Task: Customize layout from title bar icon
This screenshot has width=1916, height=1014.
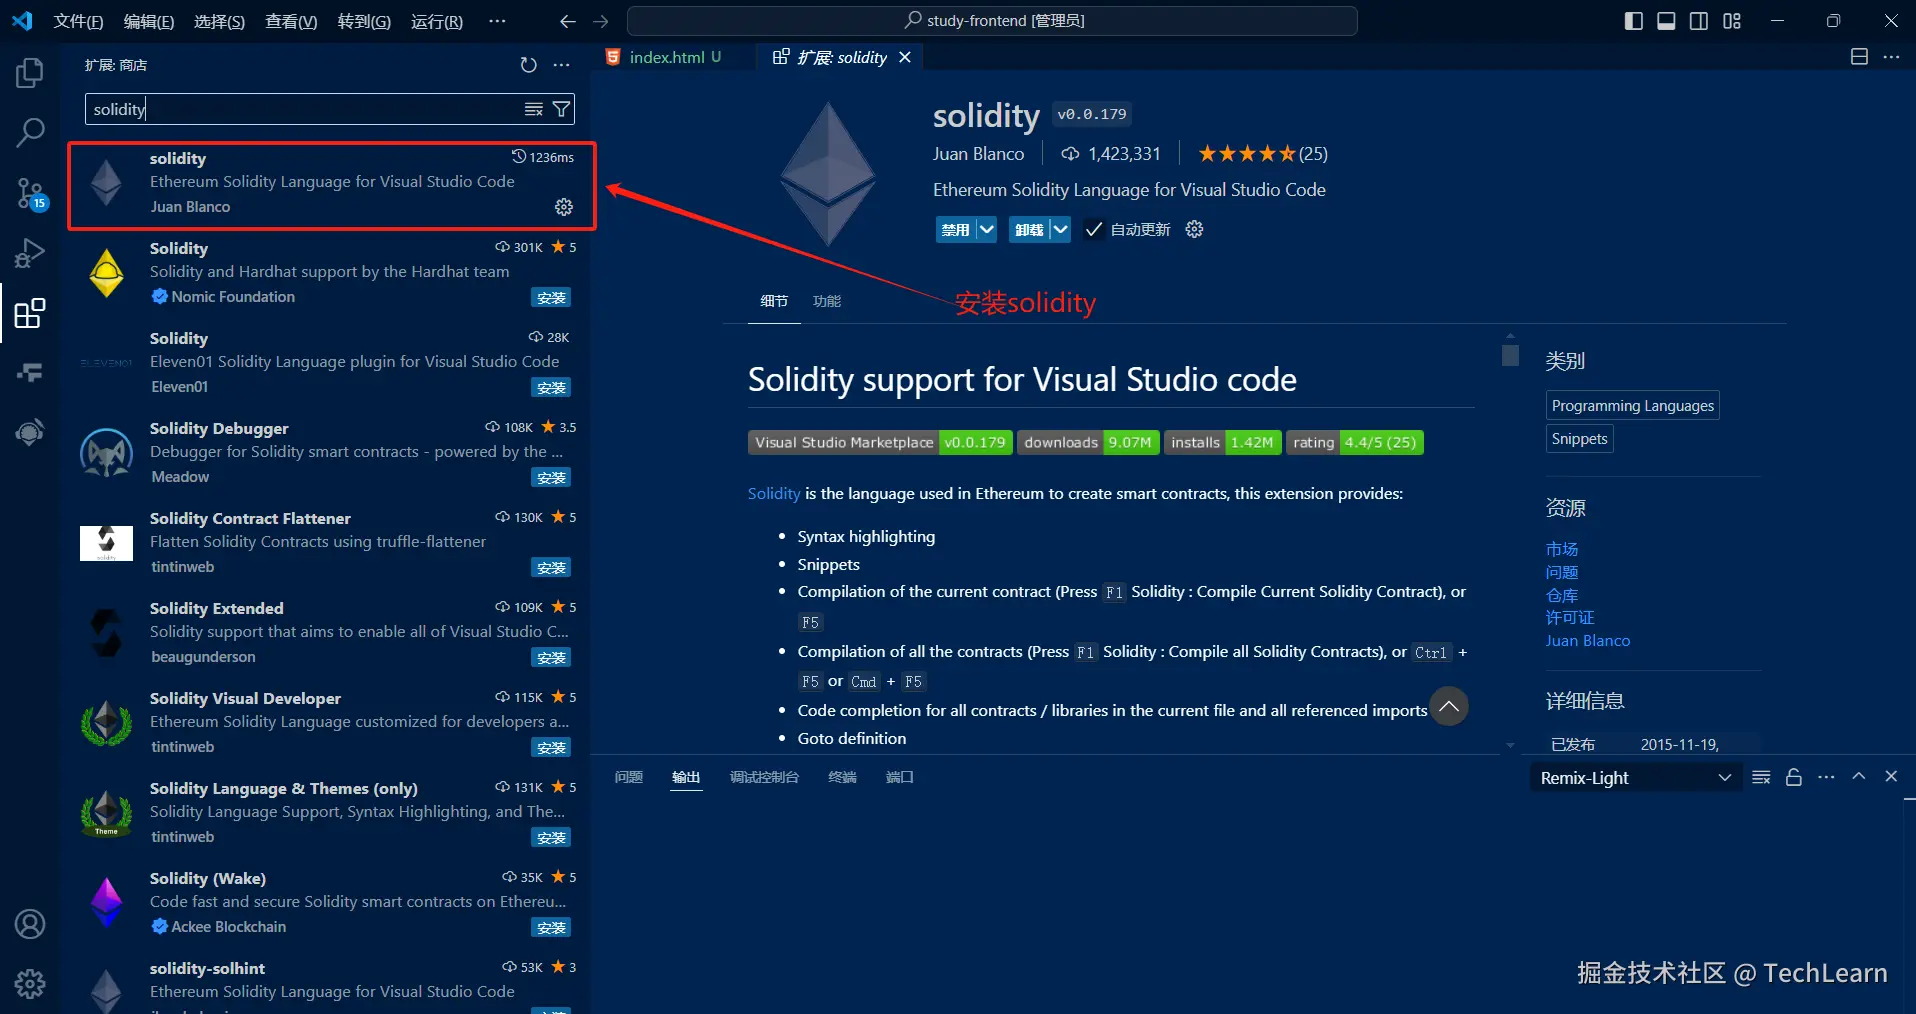Action: click(x=1732, y=21)
